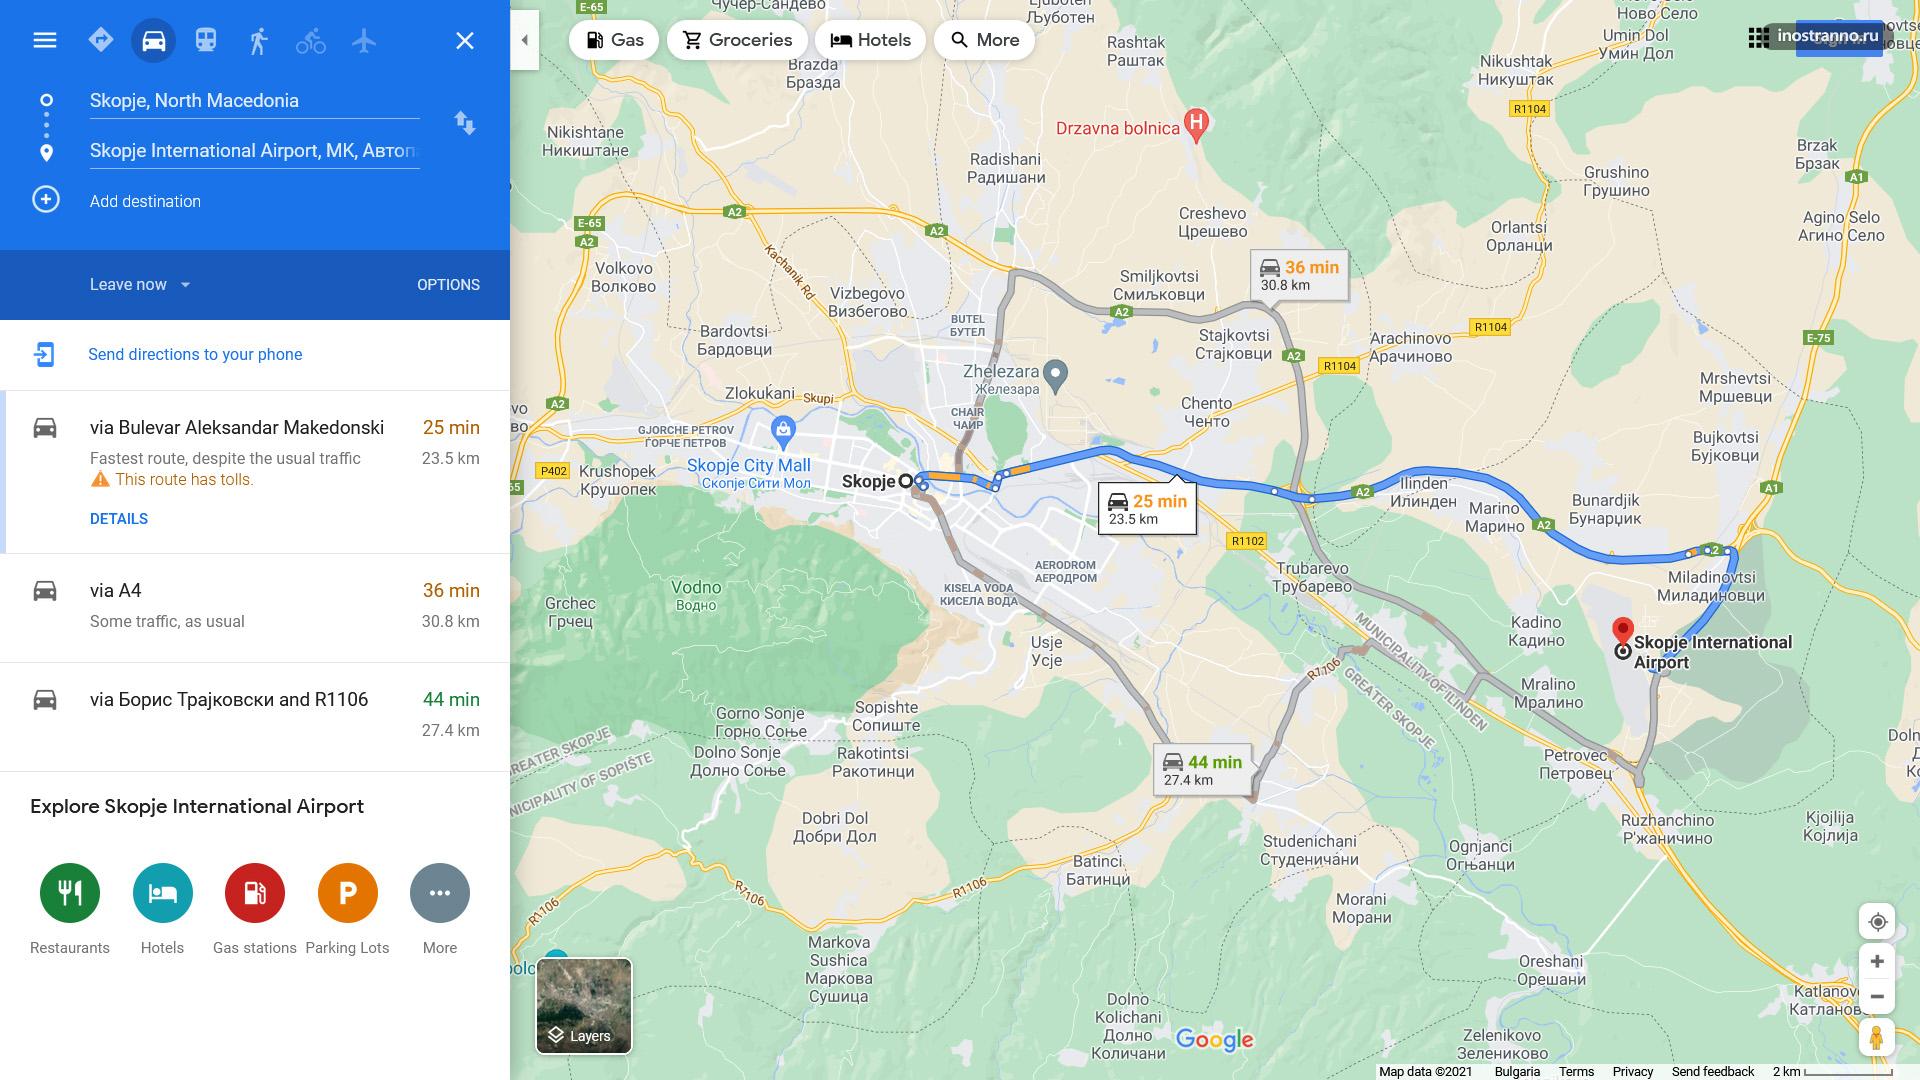
Task: Explore nearby Parking Lots icon
Action: [347, 893]
